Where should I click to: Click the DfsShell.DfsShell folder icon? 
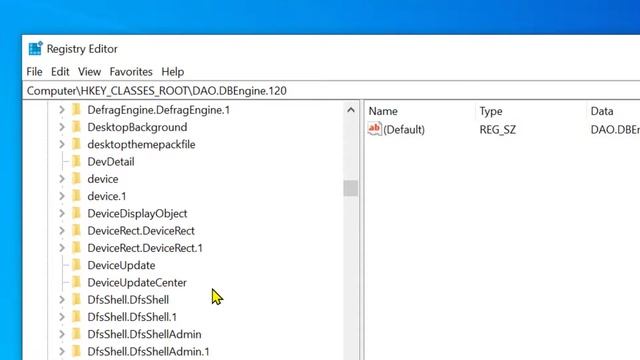pos(76,299)
